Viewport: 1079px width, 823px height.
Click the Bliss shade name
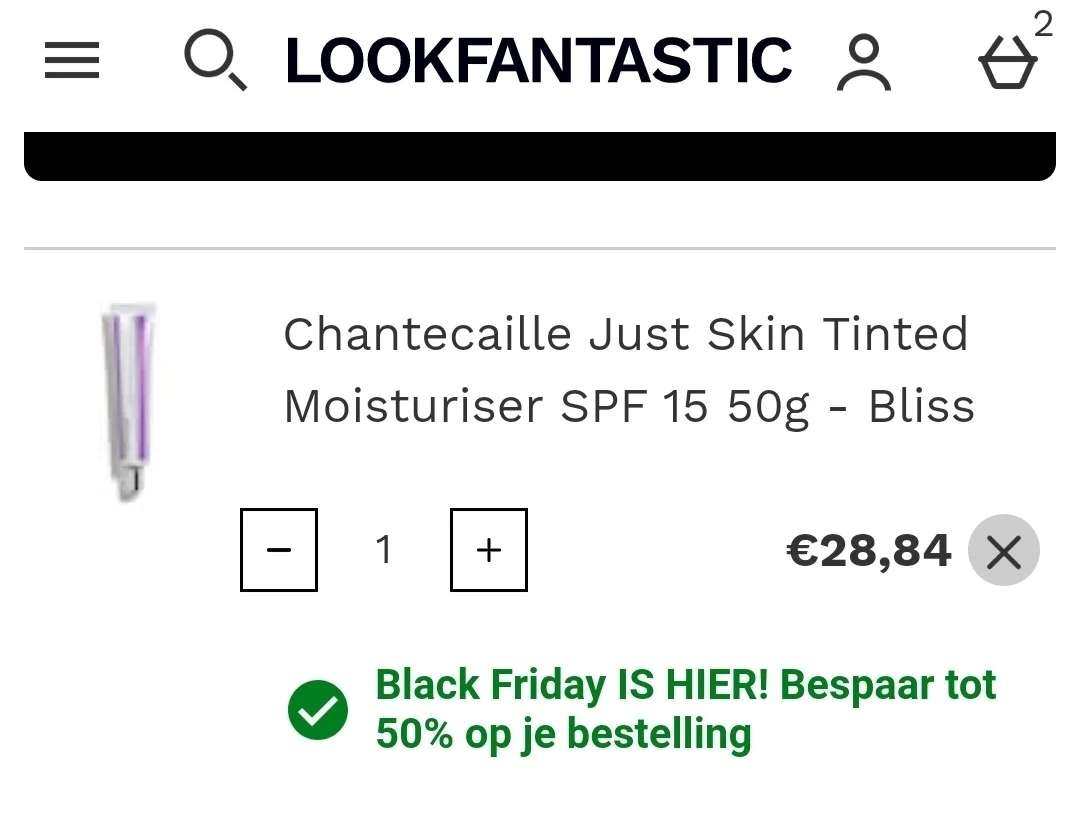[921, 407]
